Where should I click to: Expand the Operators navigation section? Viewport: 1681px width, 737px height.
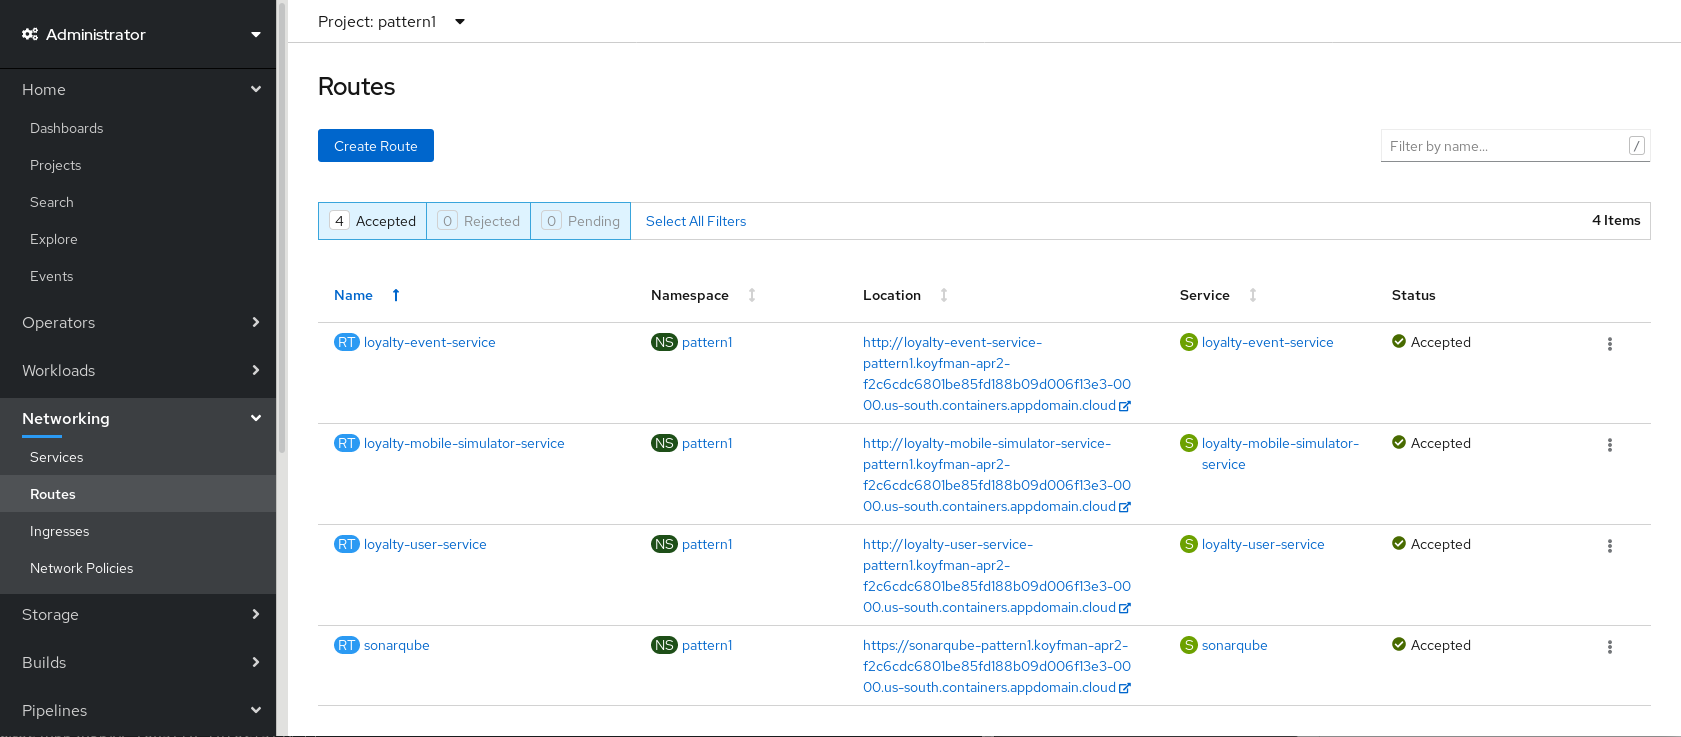[138, 322]
